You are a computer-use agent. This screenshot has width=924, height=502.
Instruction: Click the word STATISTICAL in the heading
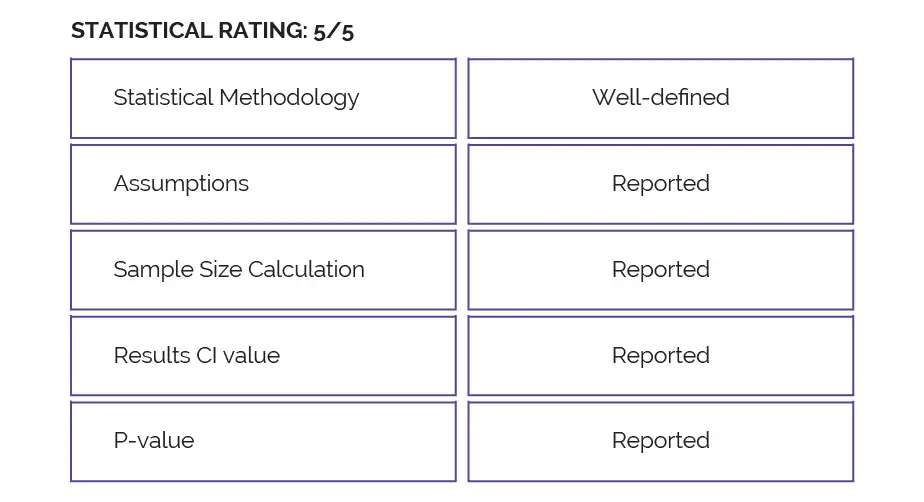139,31
